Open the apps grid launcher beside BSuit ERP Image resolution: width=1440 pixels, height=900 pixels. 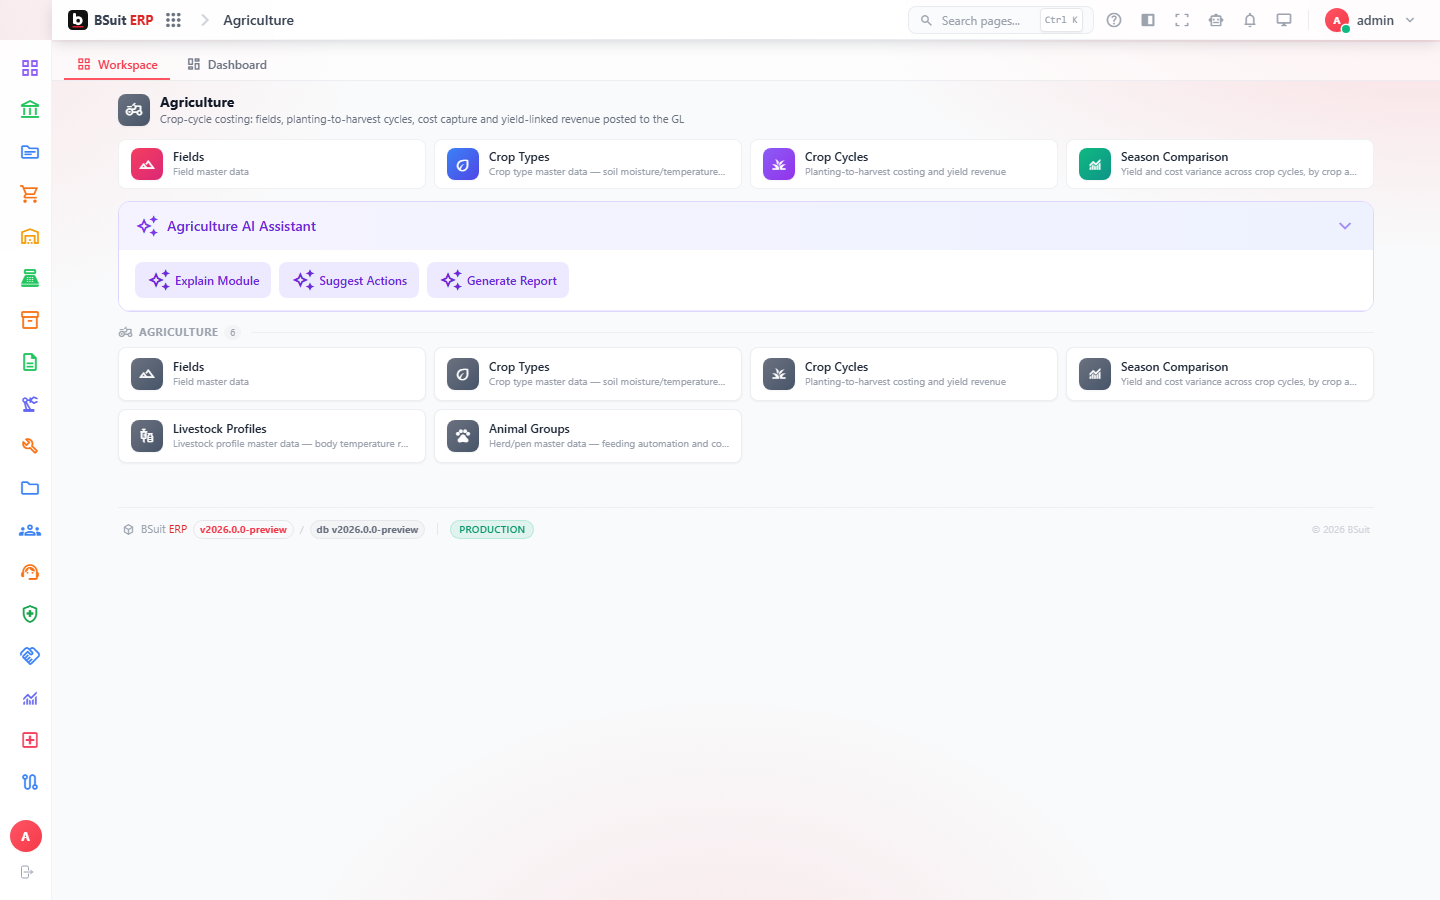coord(173,20)
